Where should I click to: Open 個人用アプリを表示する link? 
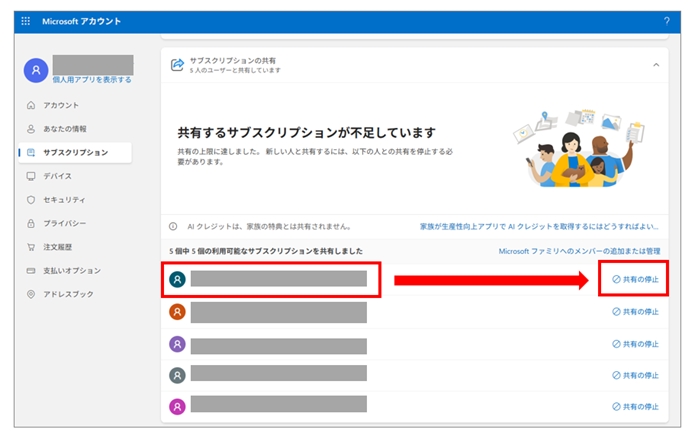tap(92, 80)
